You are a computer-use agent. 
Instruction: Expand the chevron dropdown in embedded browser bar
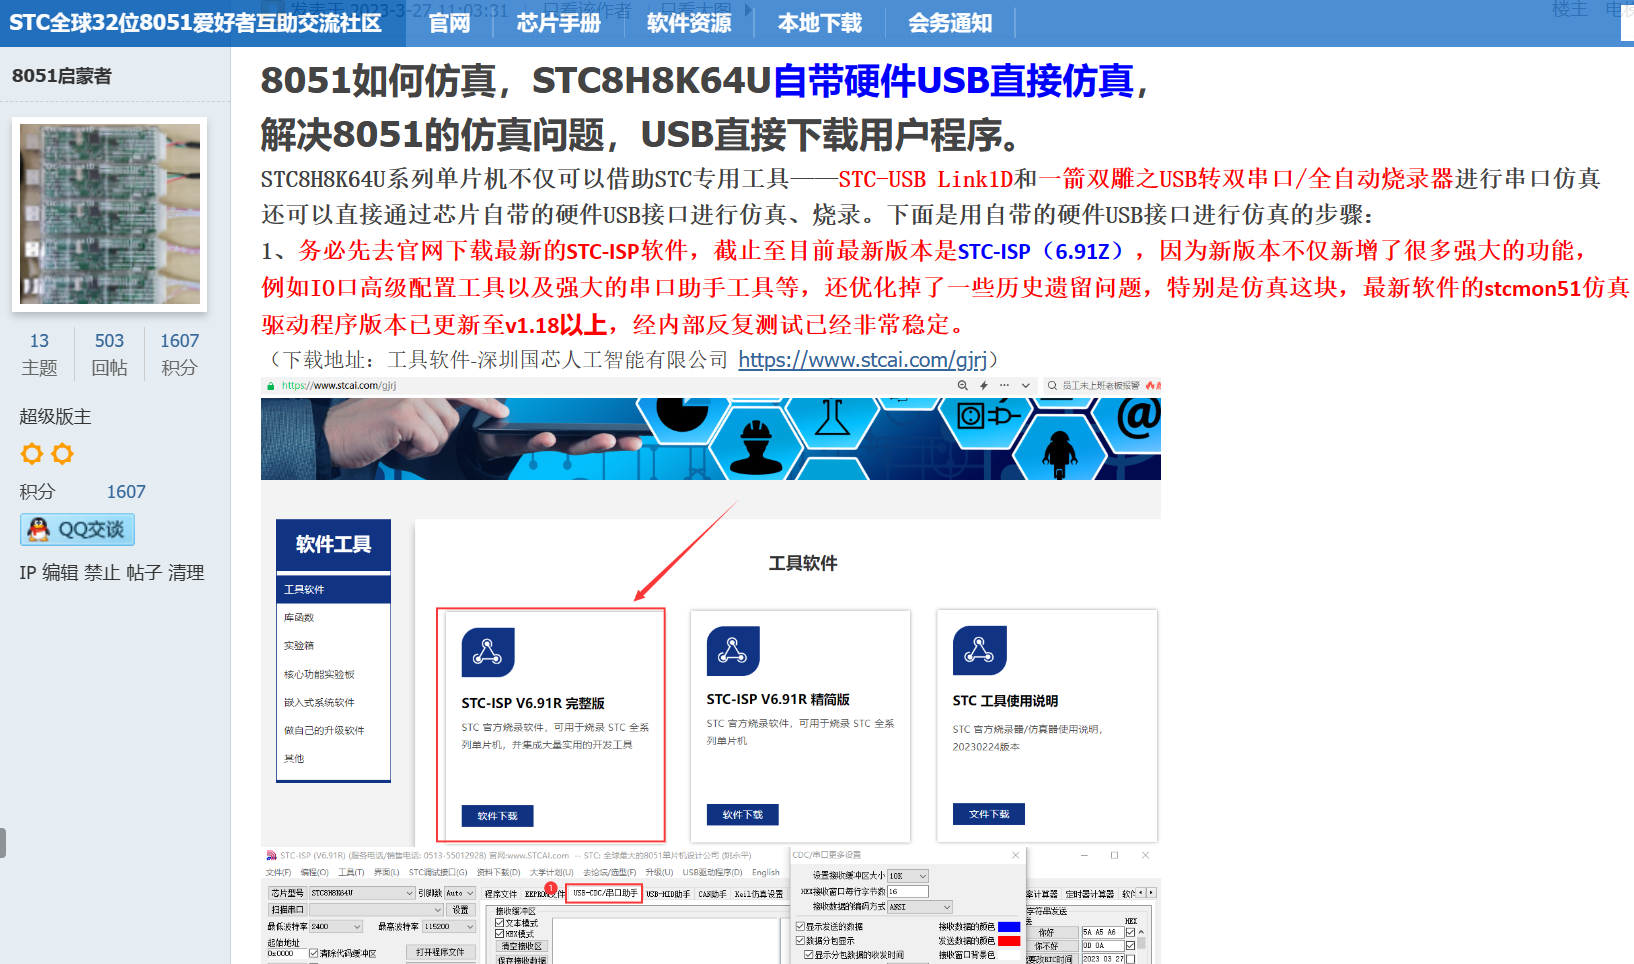coord(1025,385)
